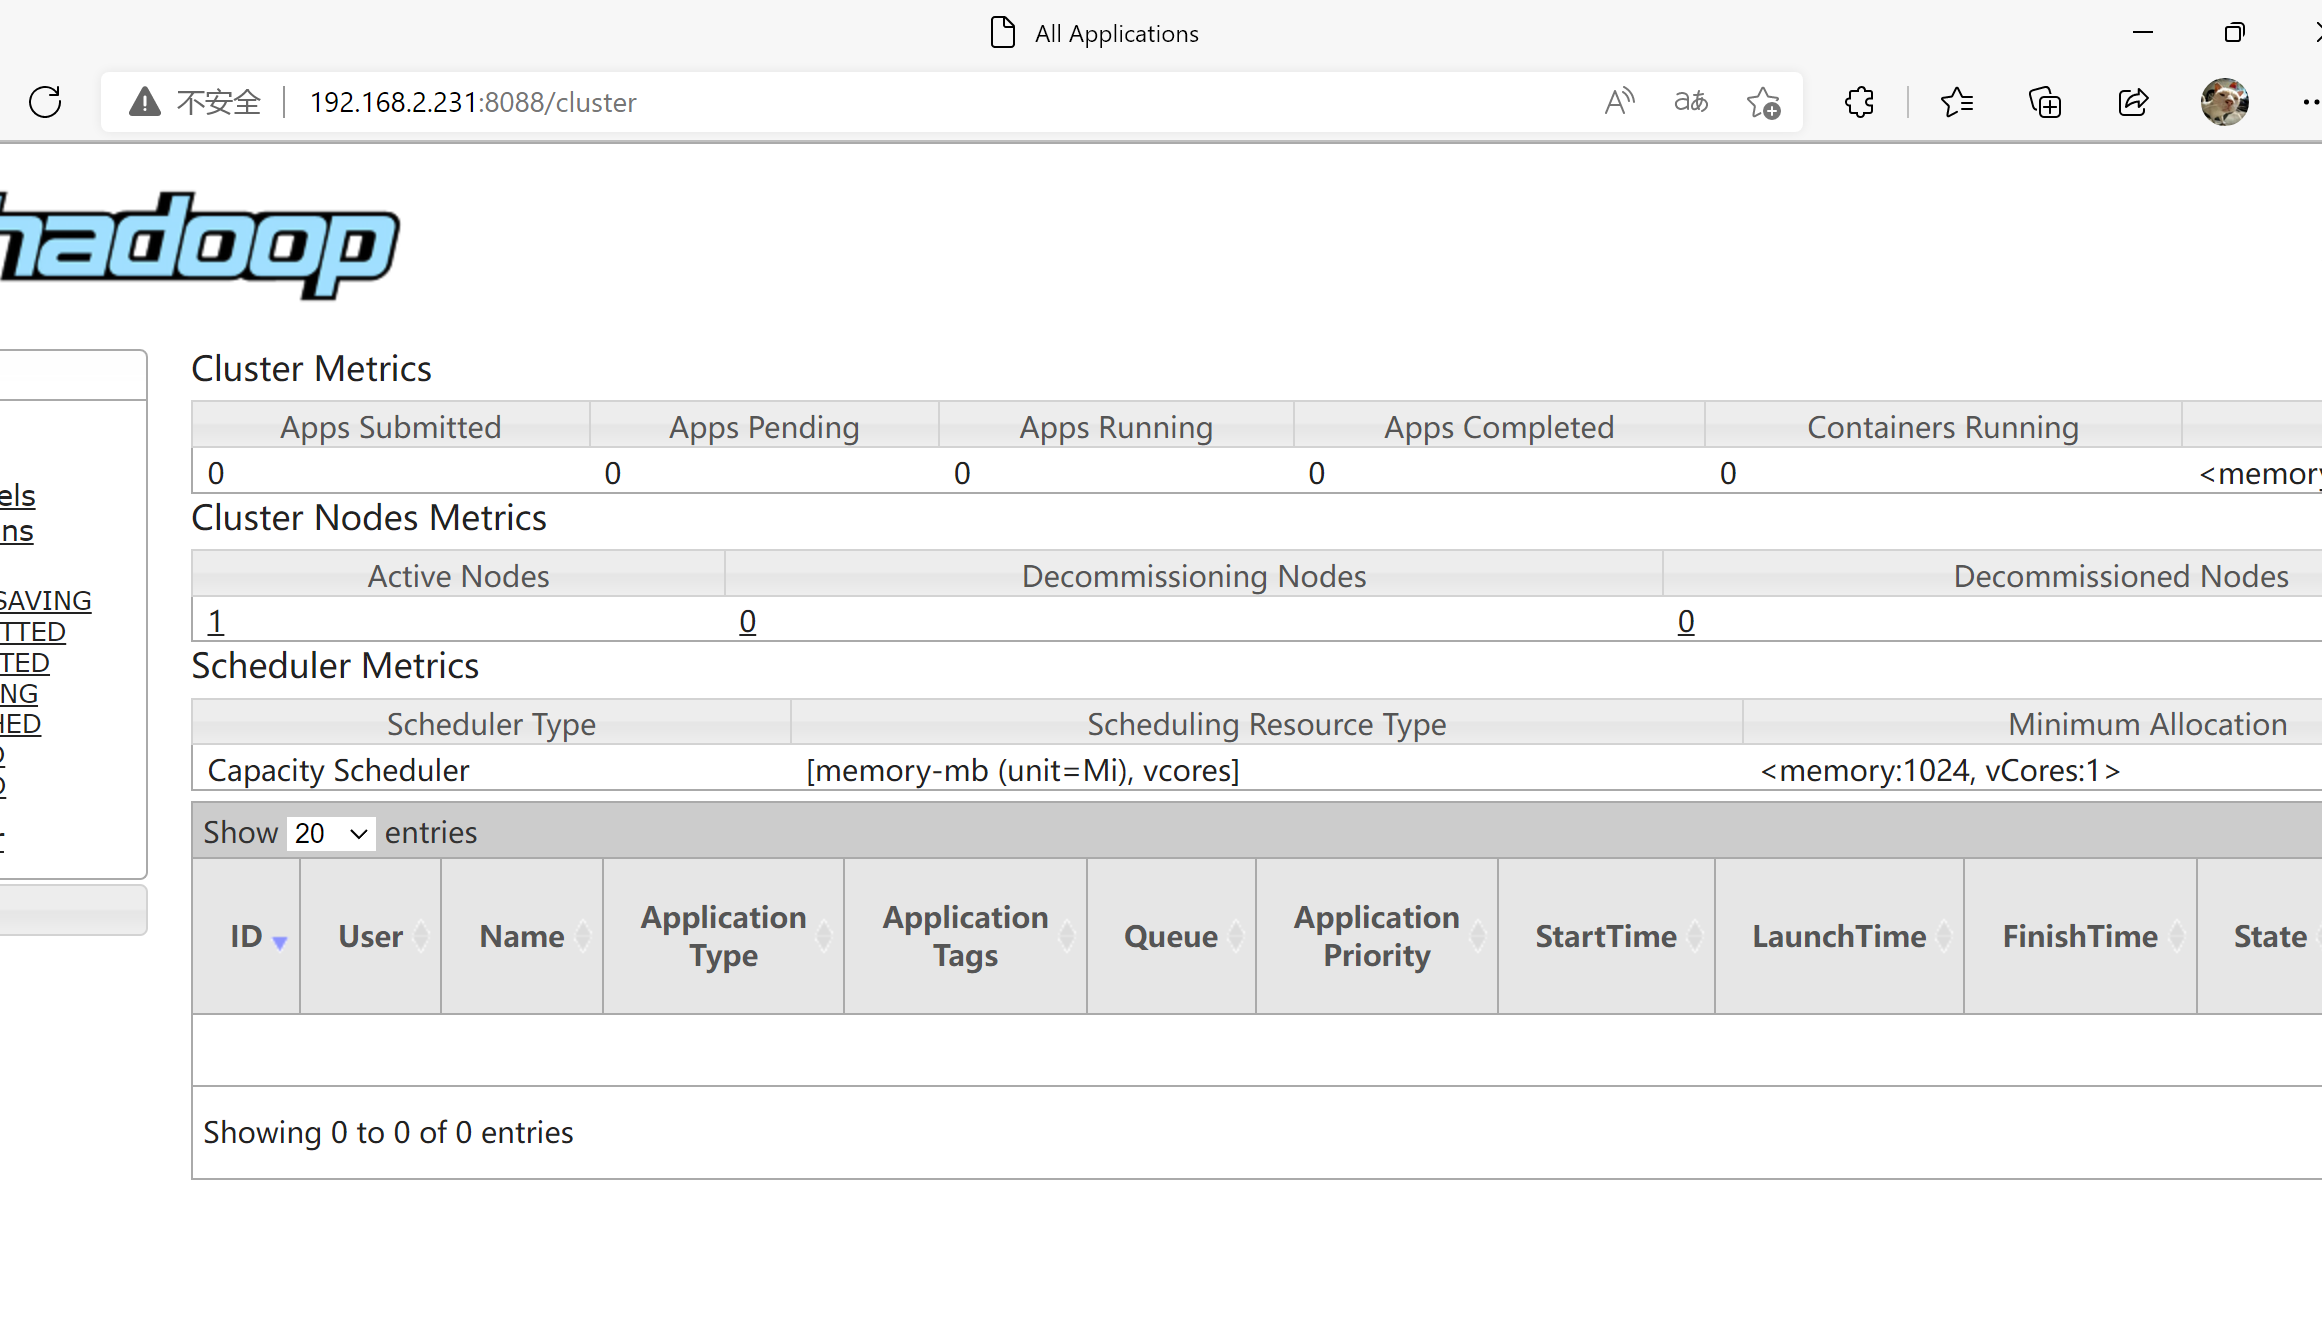
Task: Open the browser extensions puzzle icon
Action: [x=1859, y=102]
